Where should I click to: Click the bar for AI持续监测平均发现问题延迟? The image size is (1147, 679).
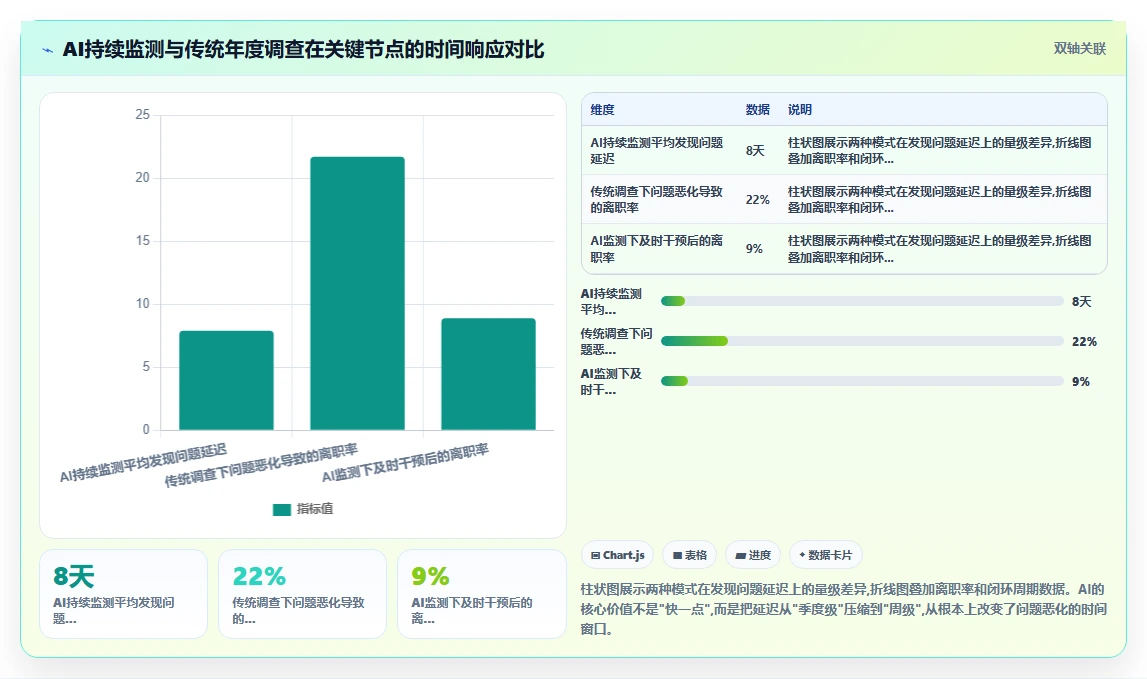pos(226,380)
